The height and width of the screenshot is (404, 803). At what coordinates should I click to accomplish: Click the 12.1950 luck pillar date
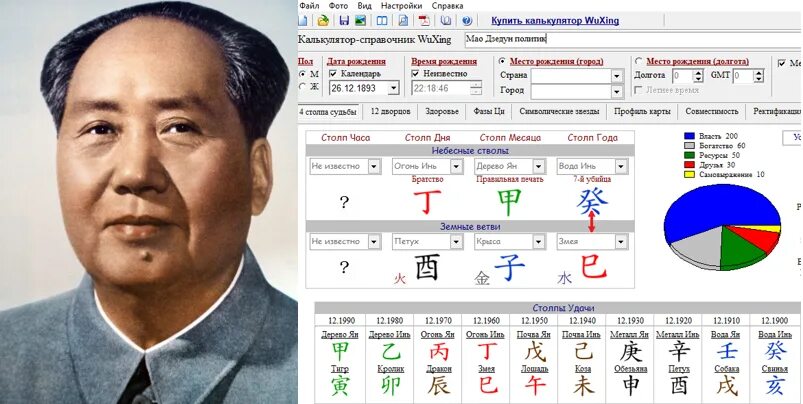click(x=534, y=321)
